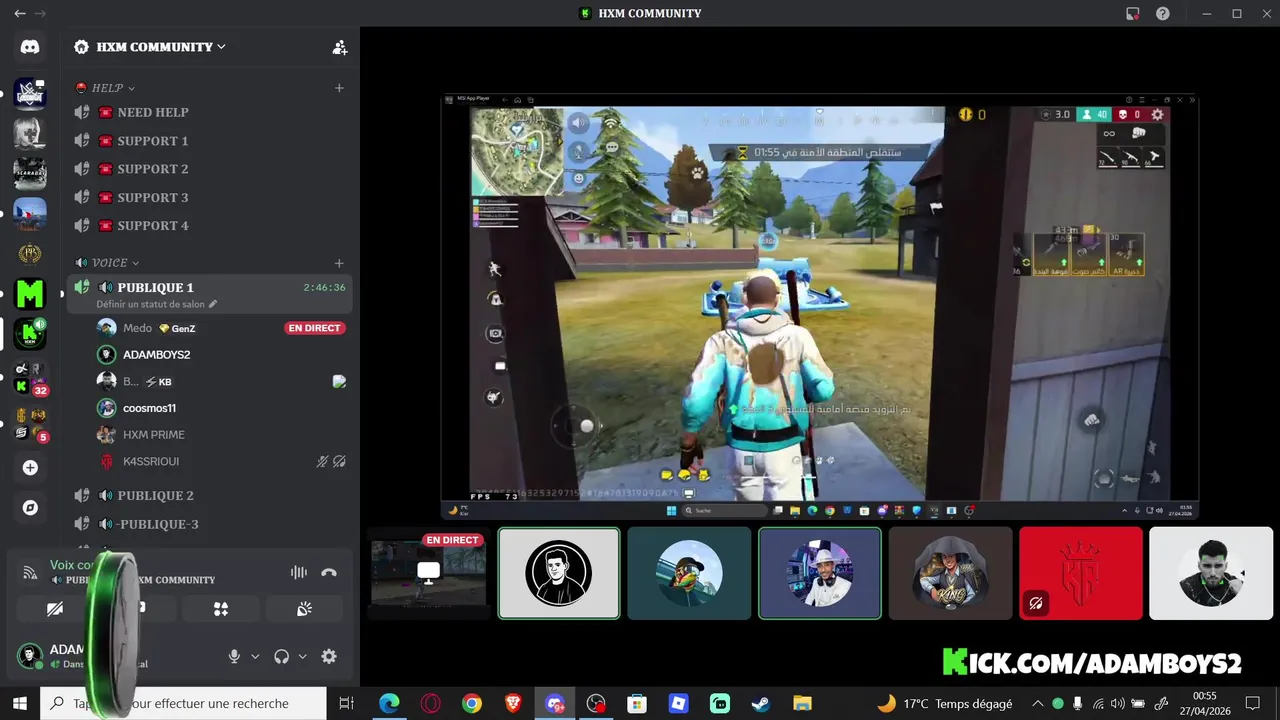Click the invite people icon
This screenshot has width=1280, height=720.
340,47
